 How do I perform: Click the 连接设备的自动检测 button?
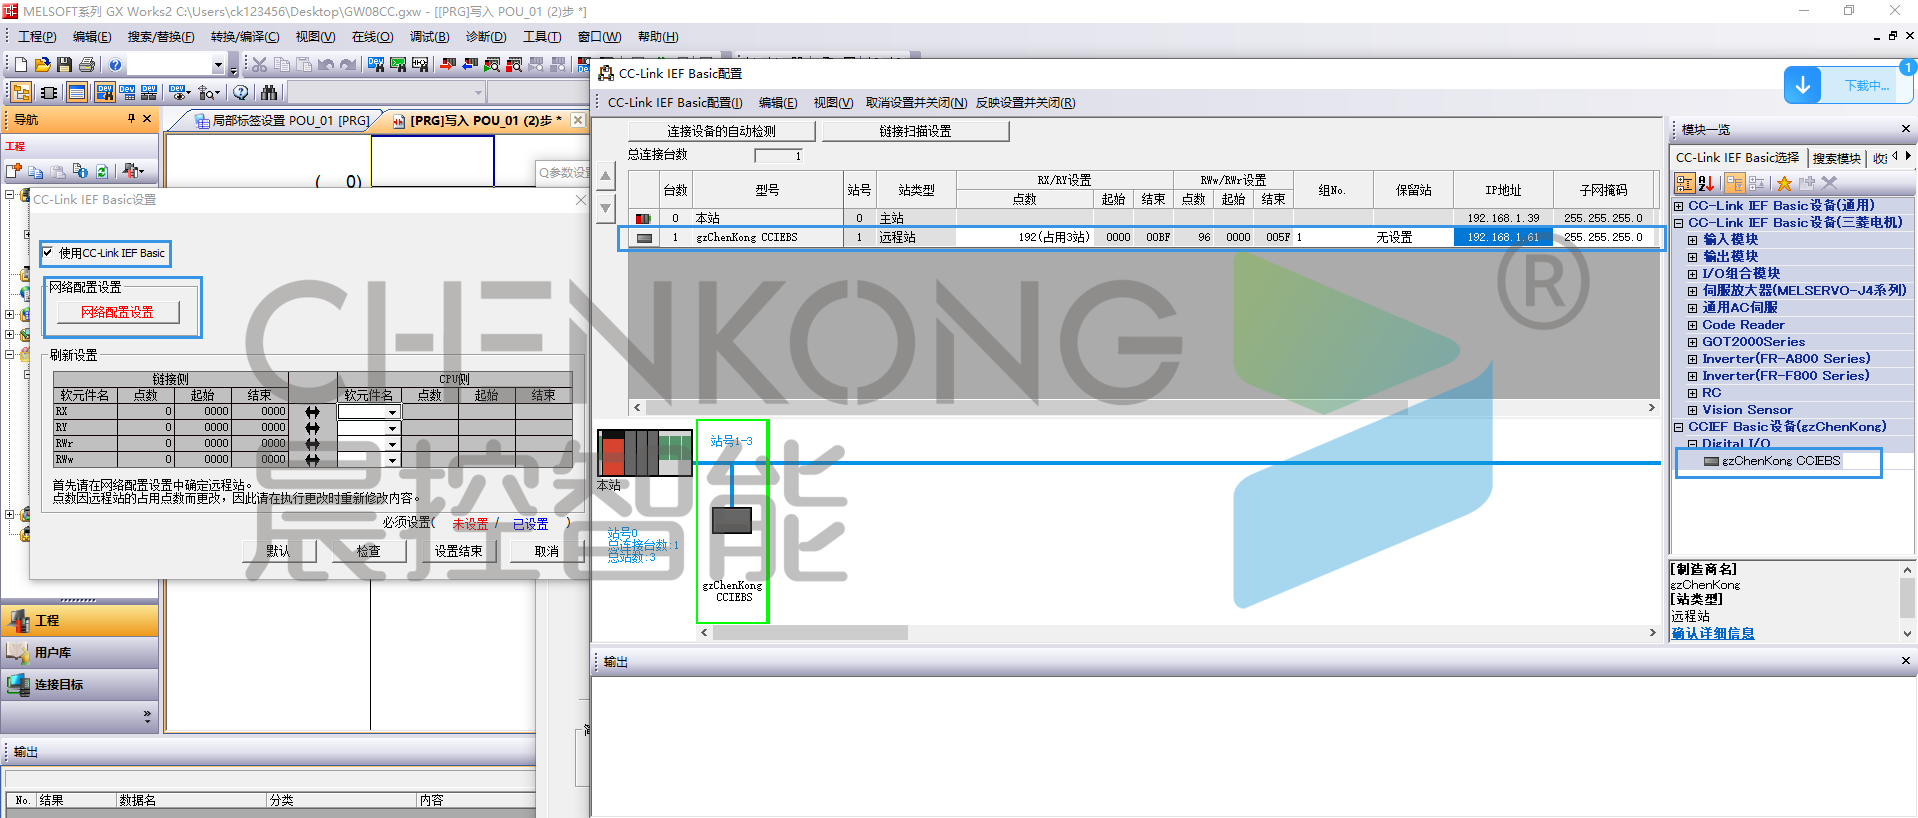point(721,131)
